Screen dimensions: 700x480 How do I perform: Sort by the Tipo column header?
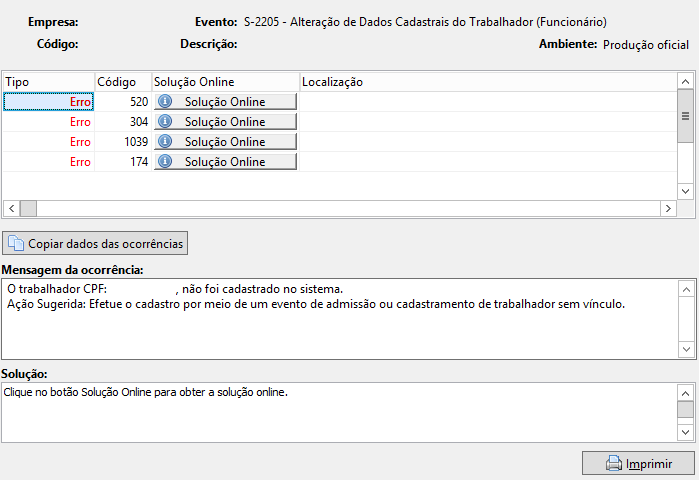[49, 82]
